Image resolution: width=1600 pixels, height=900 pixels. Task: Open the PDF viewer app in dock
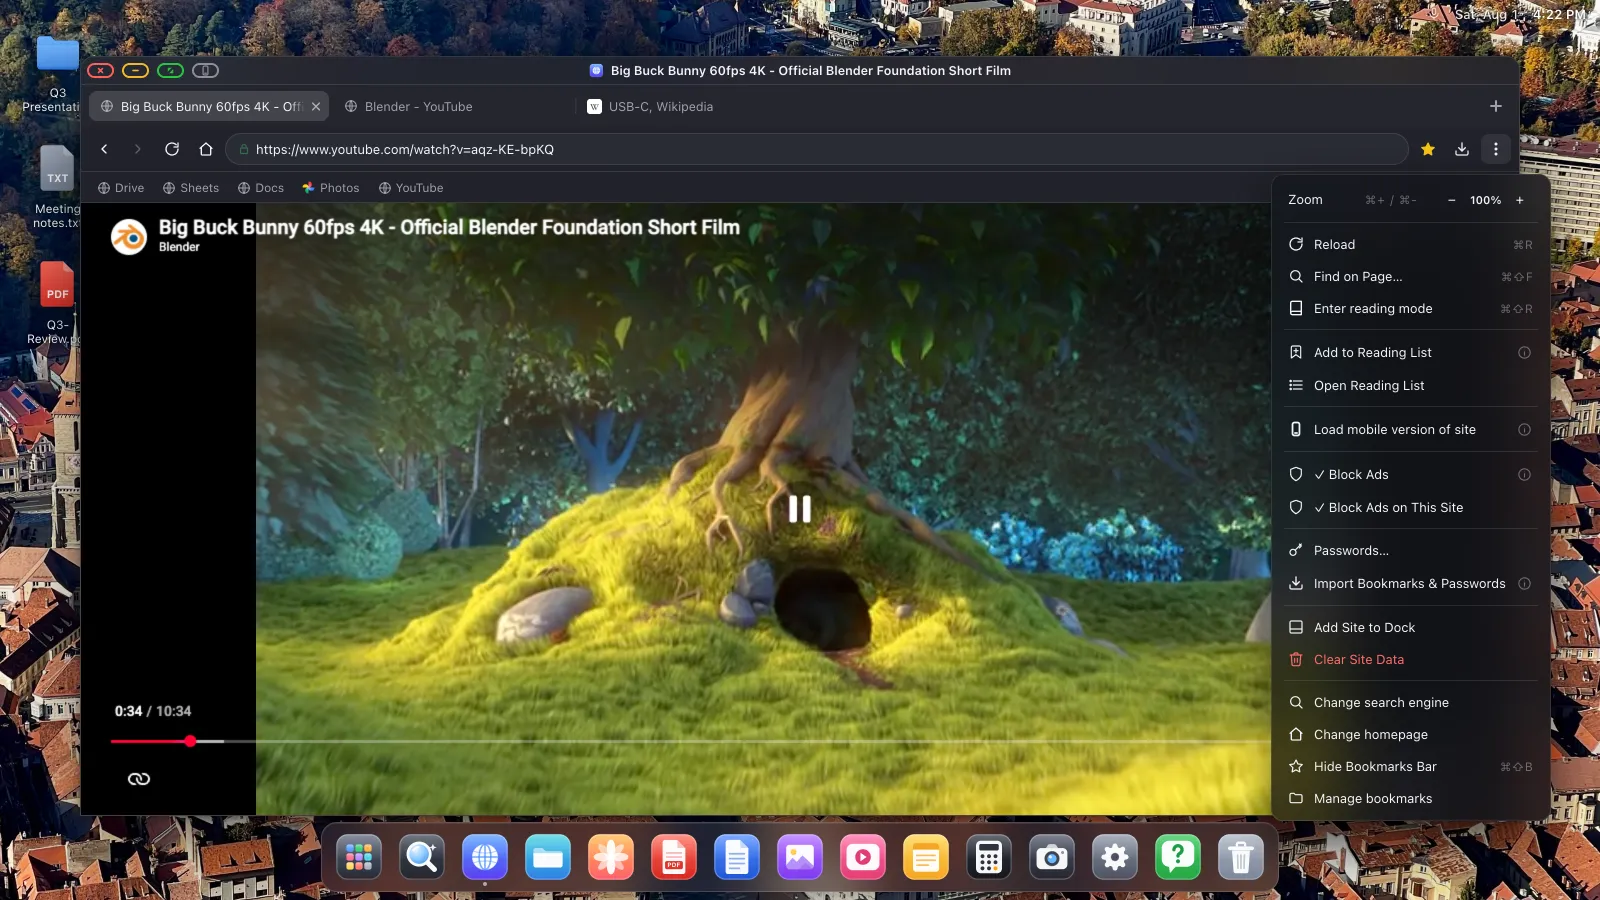674,857
